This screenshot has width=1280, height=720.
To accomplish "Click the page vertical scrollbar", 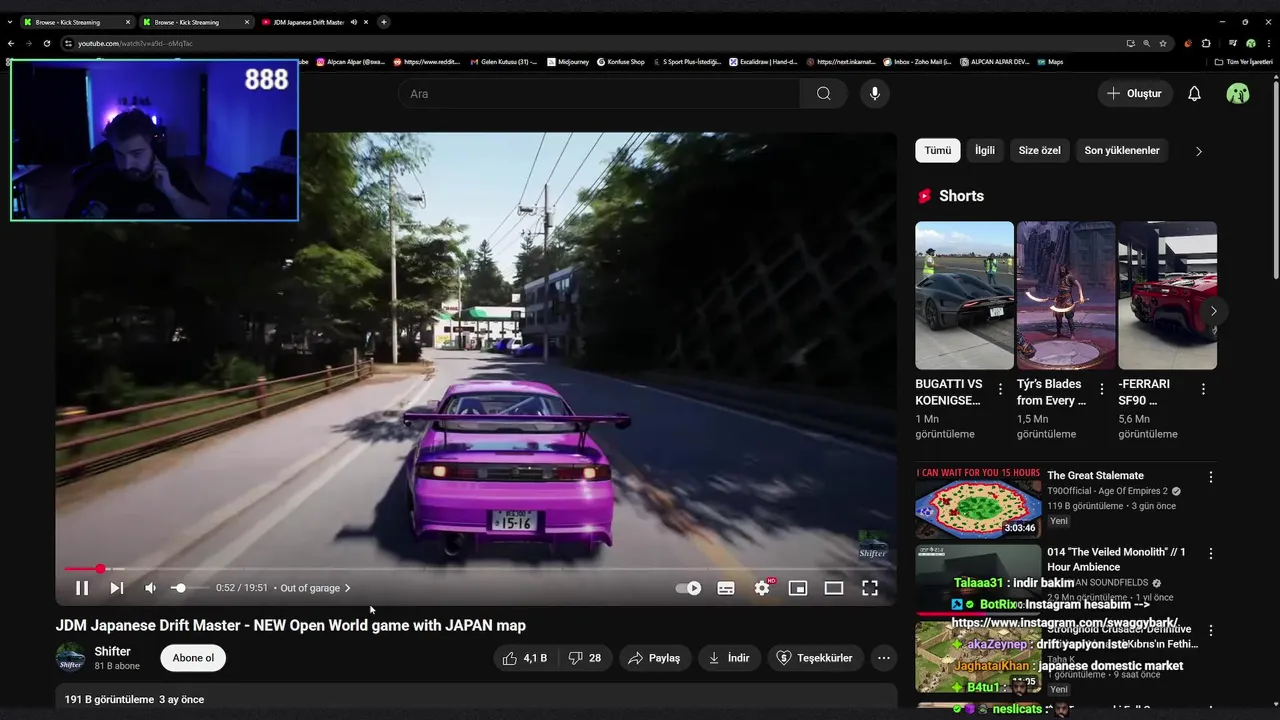I will [x=1275, y=180].
